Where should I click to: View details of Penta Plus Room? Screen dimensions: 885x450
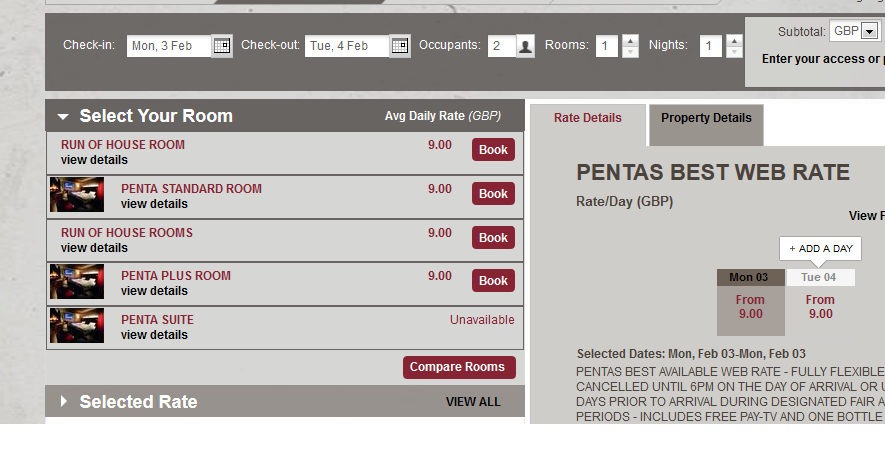coord(154,291)
